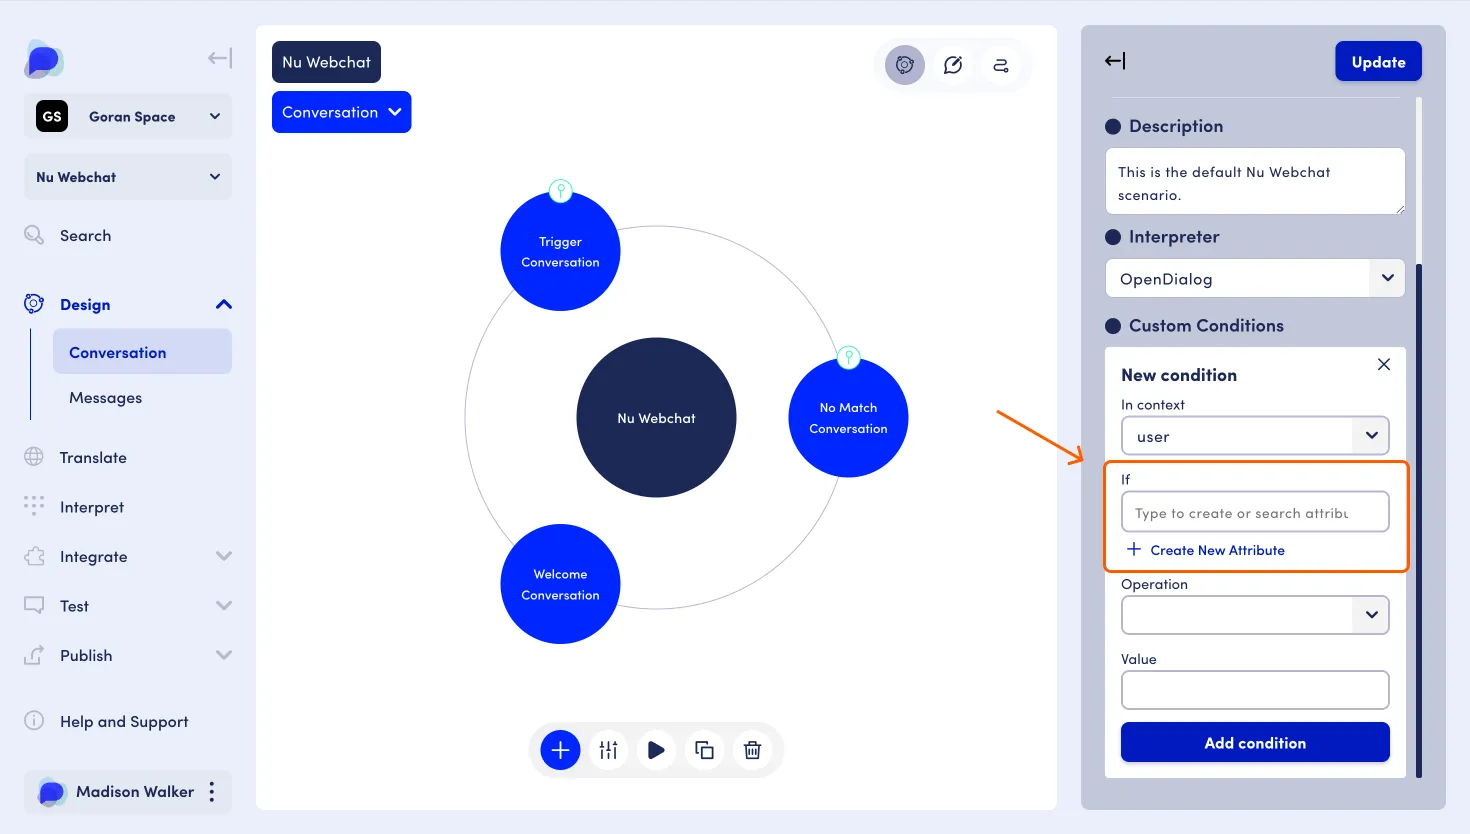Click the Search magnifier icon

[x=34, y=235]
